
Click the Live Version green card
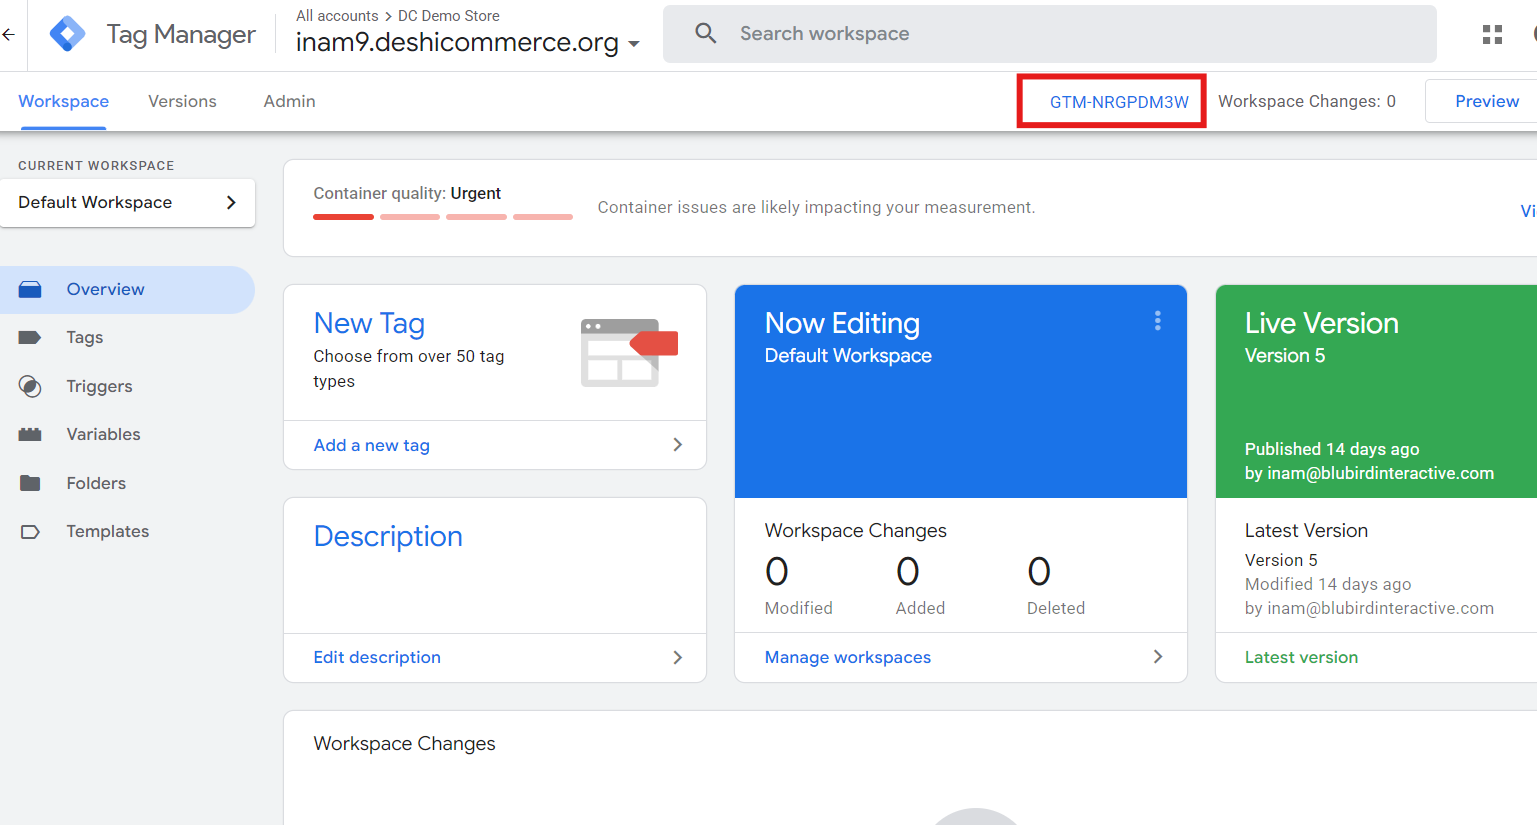[1376, 392]
